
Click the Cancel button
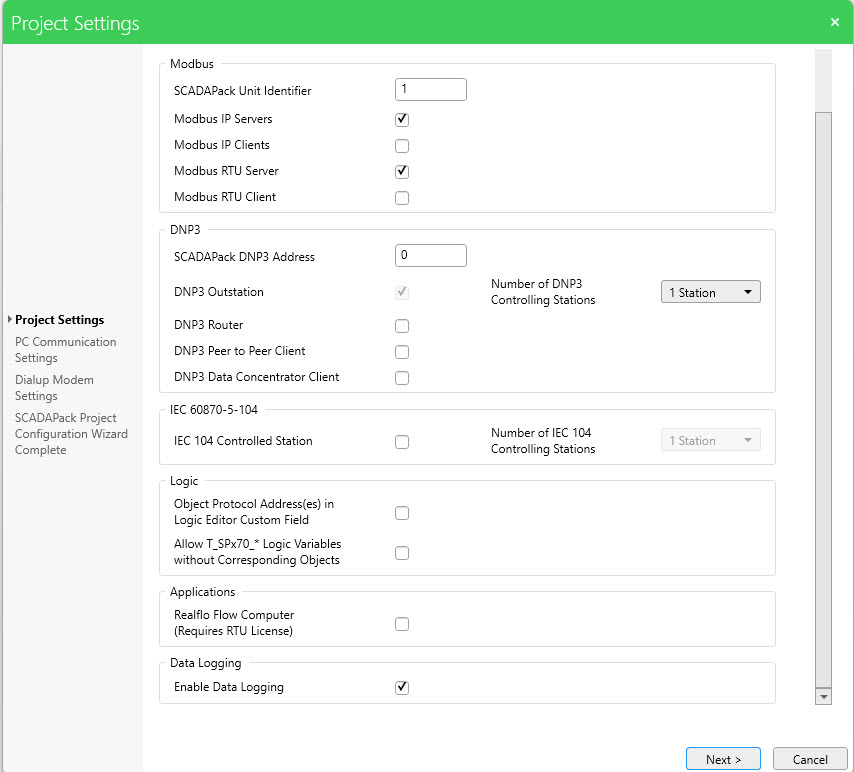tap(810, 759)
